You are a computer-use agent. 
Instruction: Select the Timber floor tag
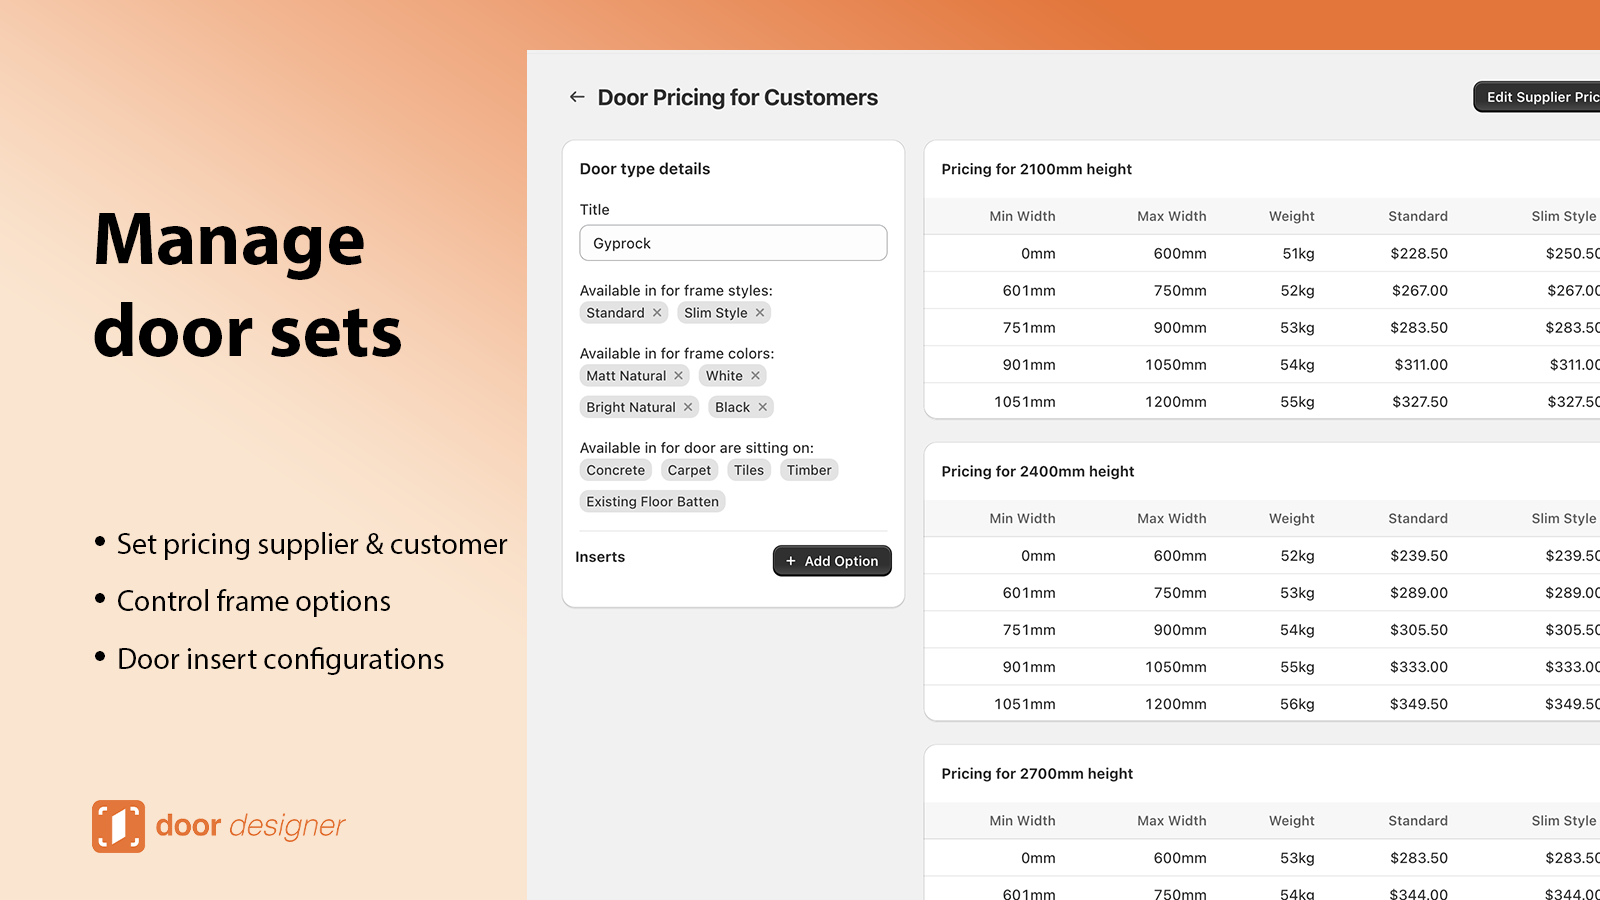point(809,470)
